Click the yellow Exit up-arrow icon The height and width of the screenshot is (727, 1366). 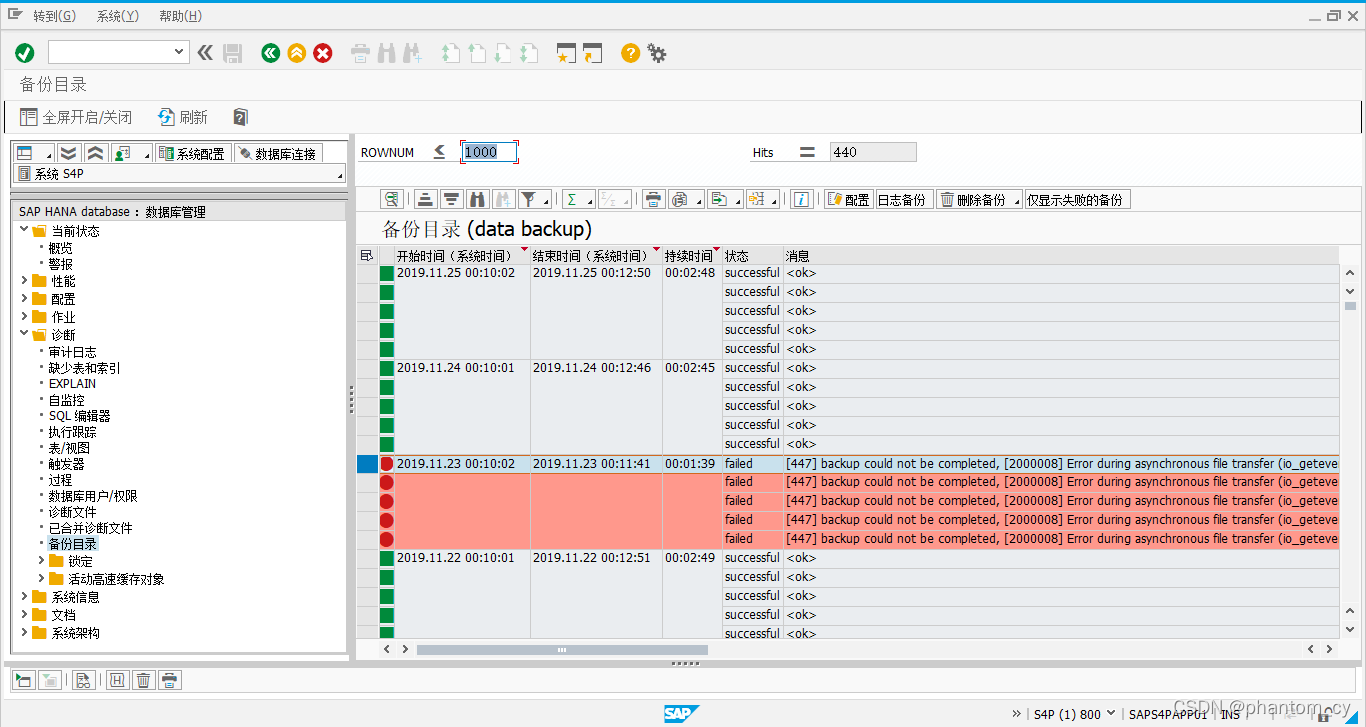pyautogui.click(x=296, y=53)
